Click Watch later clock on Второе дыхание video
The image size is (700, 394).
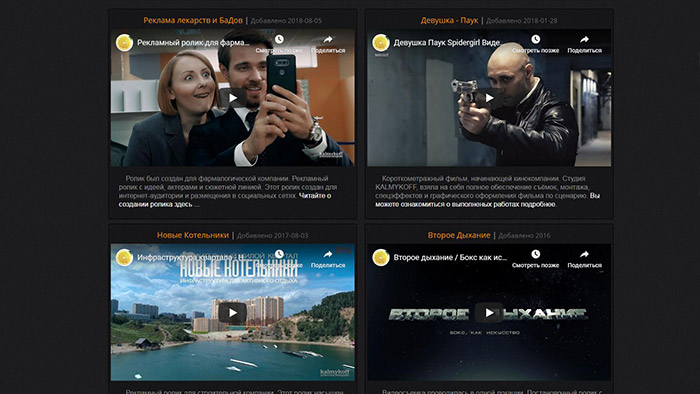pos(536,254)
